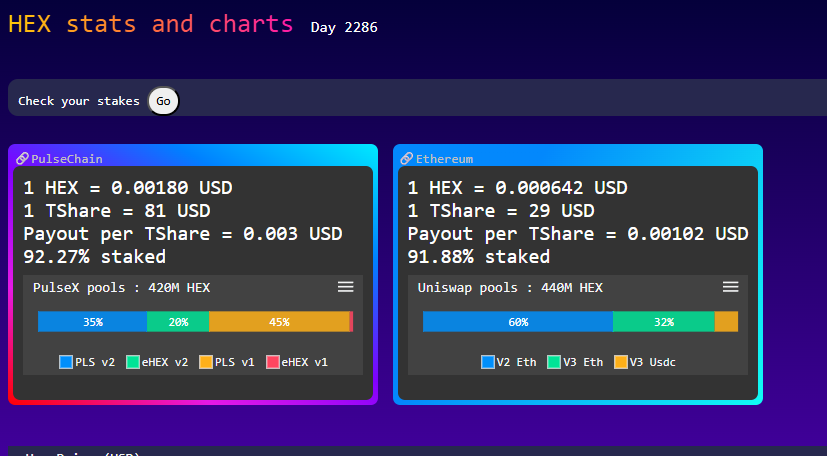Click the Ethereum chain-link icon
Image resolution: width=827 pixels, height=456 pixels.
(407, 158)
